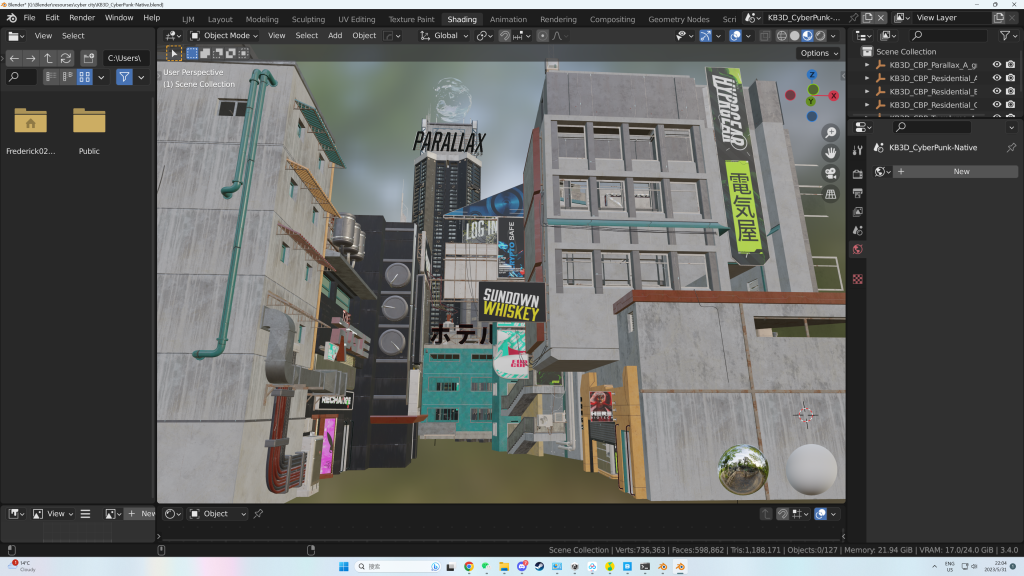This screenshot has width=1024, height=576.
Task: Disable render for KB3D_CBP_Residential_C camera icon
Action: (1010, 104)
